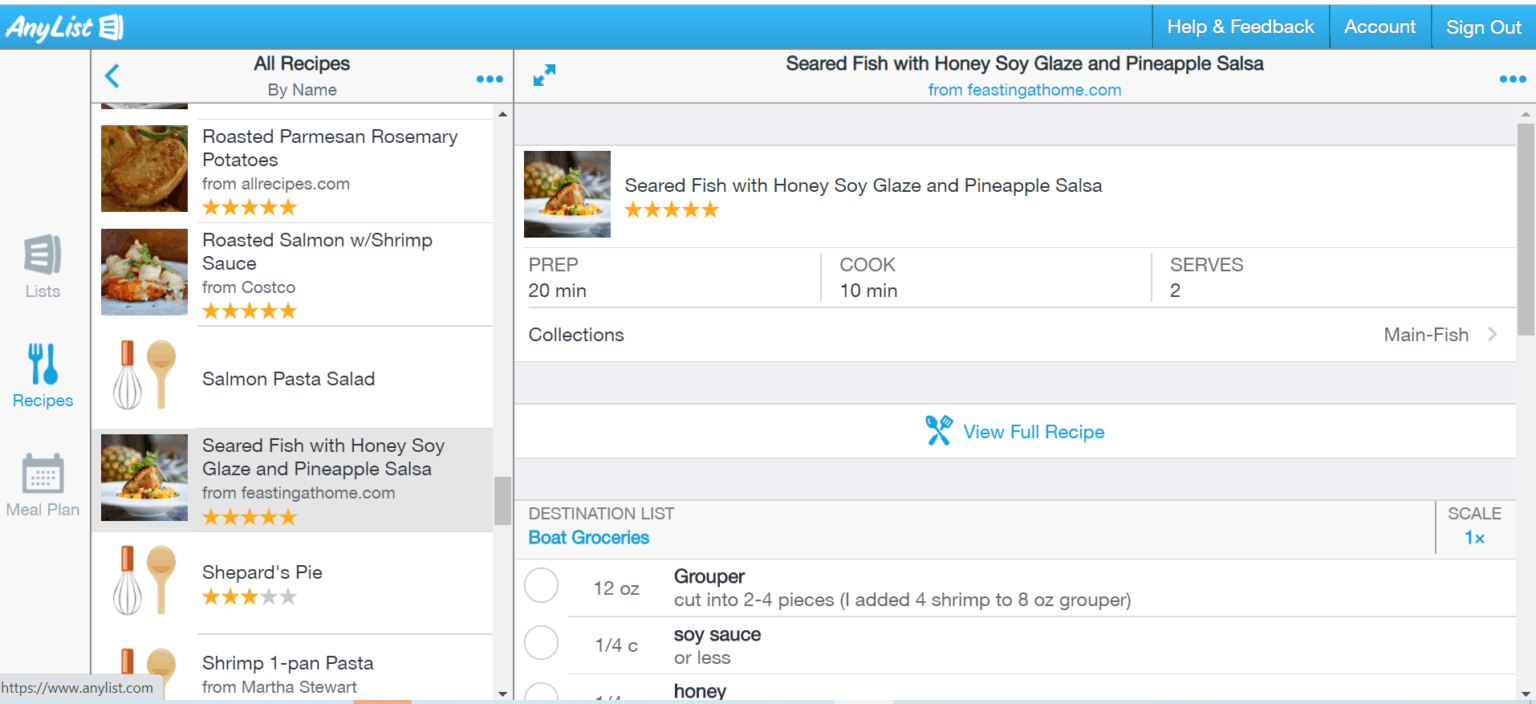
Task: Click Help & Feedback in the top bar
Action: [x=1240, y=26]
